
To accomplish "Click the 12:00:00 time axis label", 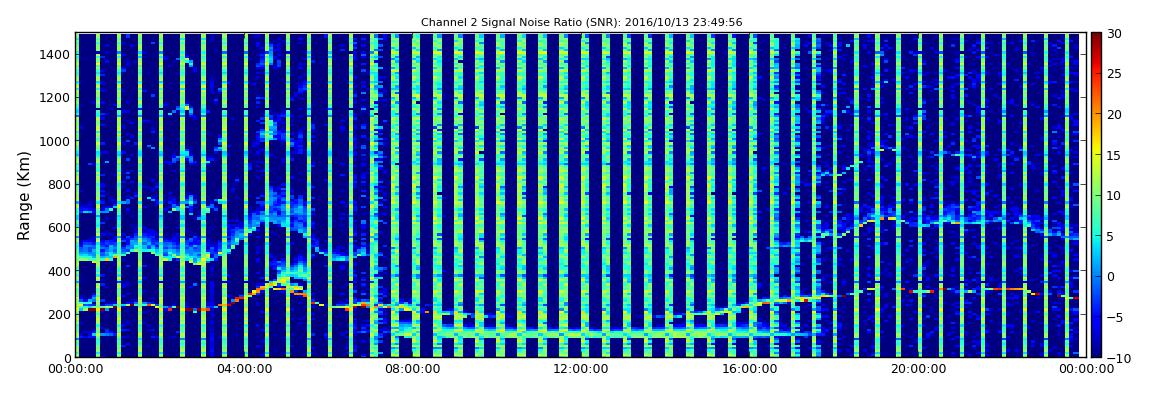I will 579,370.
